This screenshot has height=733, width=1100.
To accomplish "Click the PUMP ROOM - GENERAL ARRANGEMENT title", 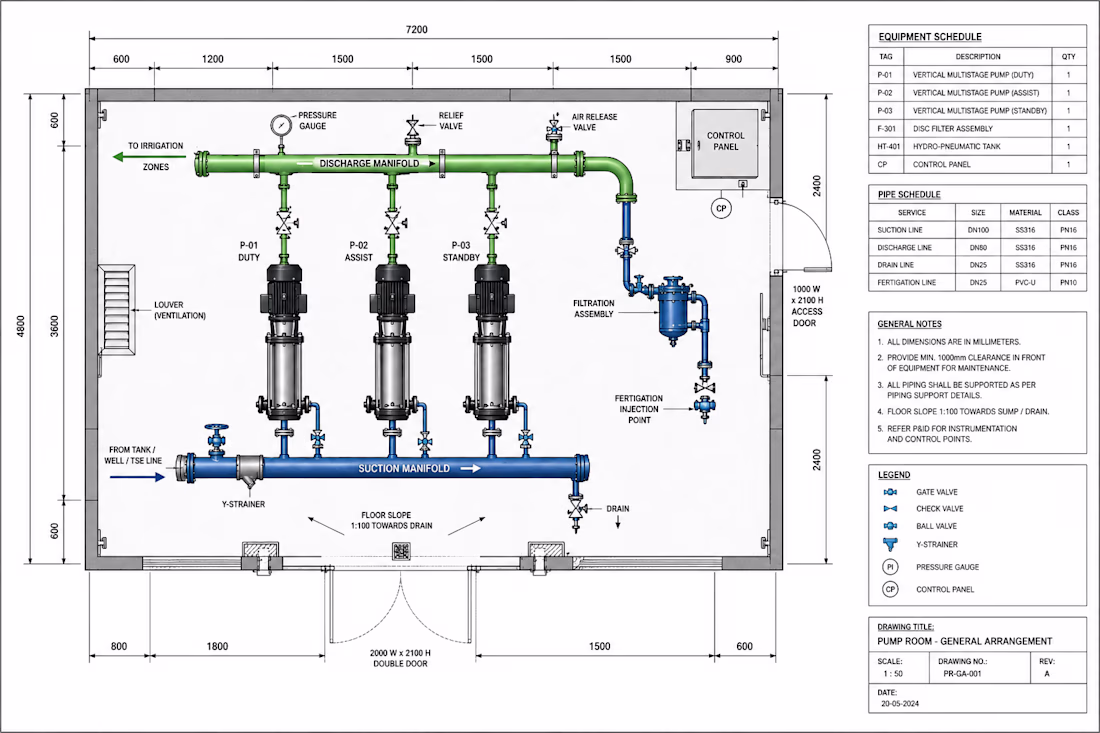I will click(x=965, y=641).
